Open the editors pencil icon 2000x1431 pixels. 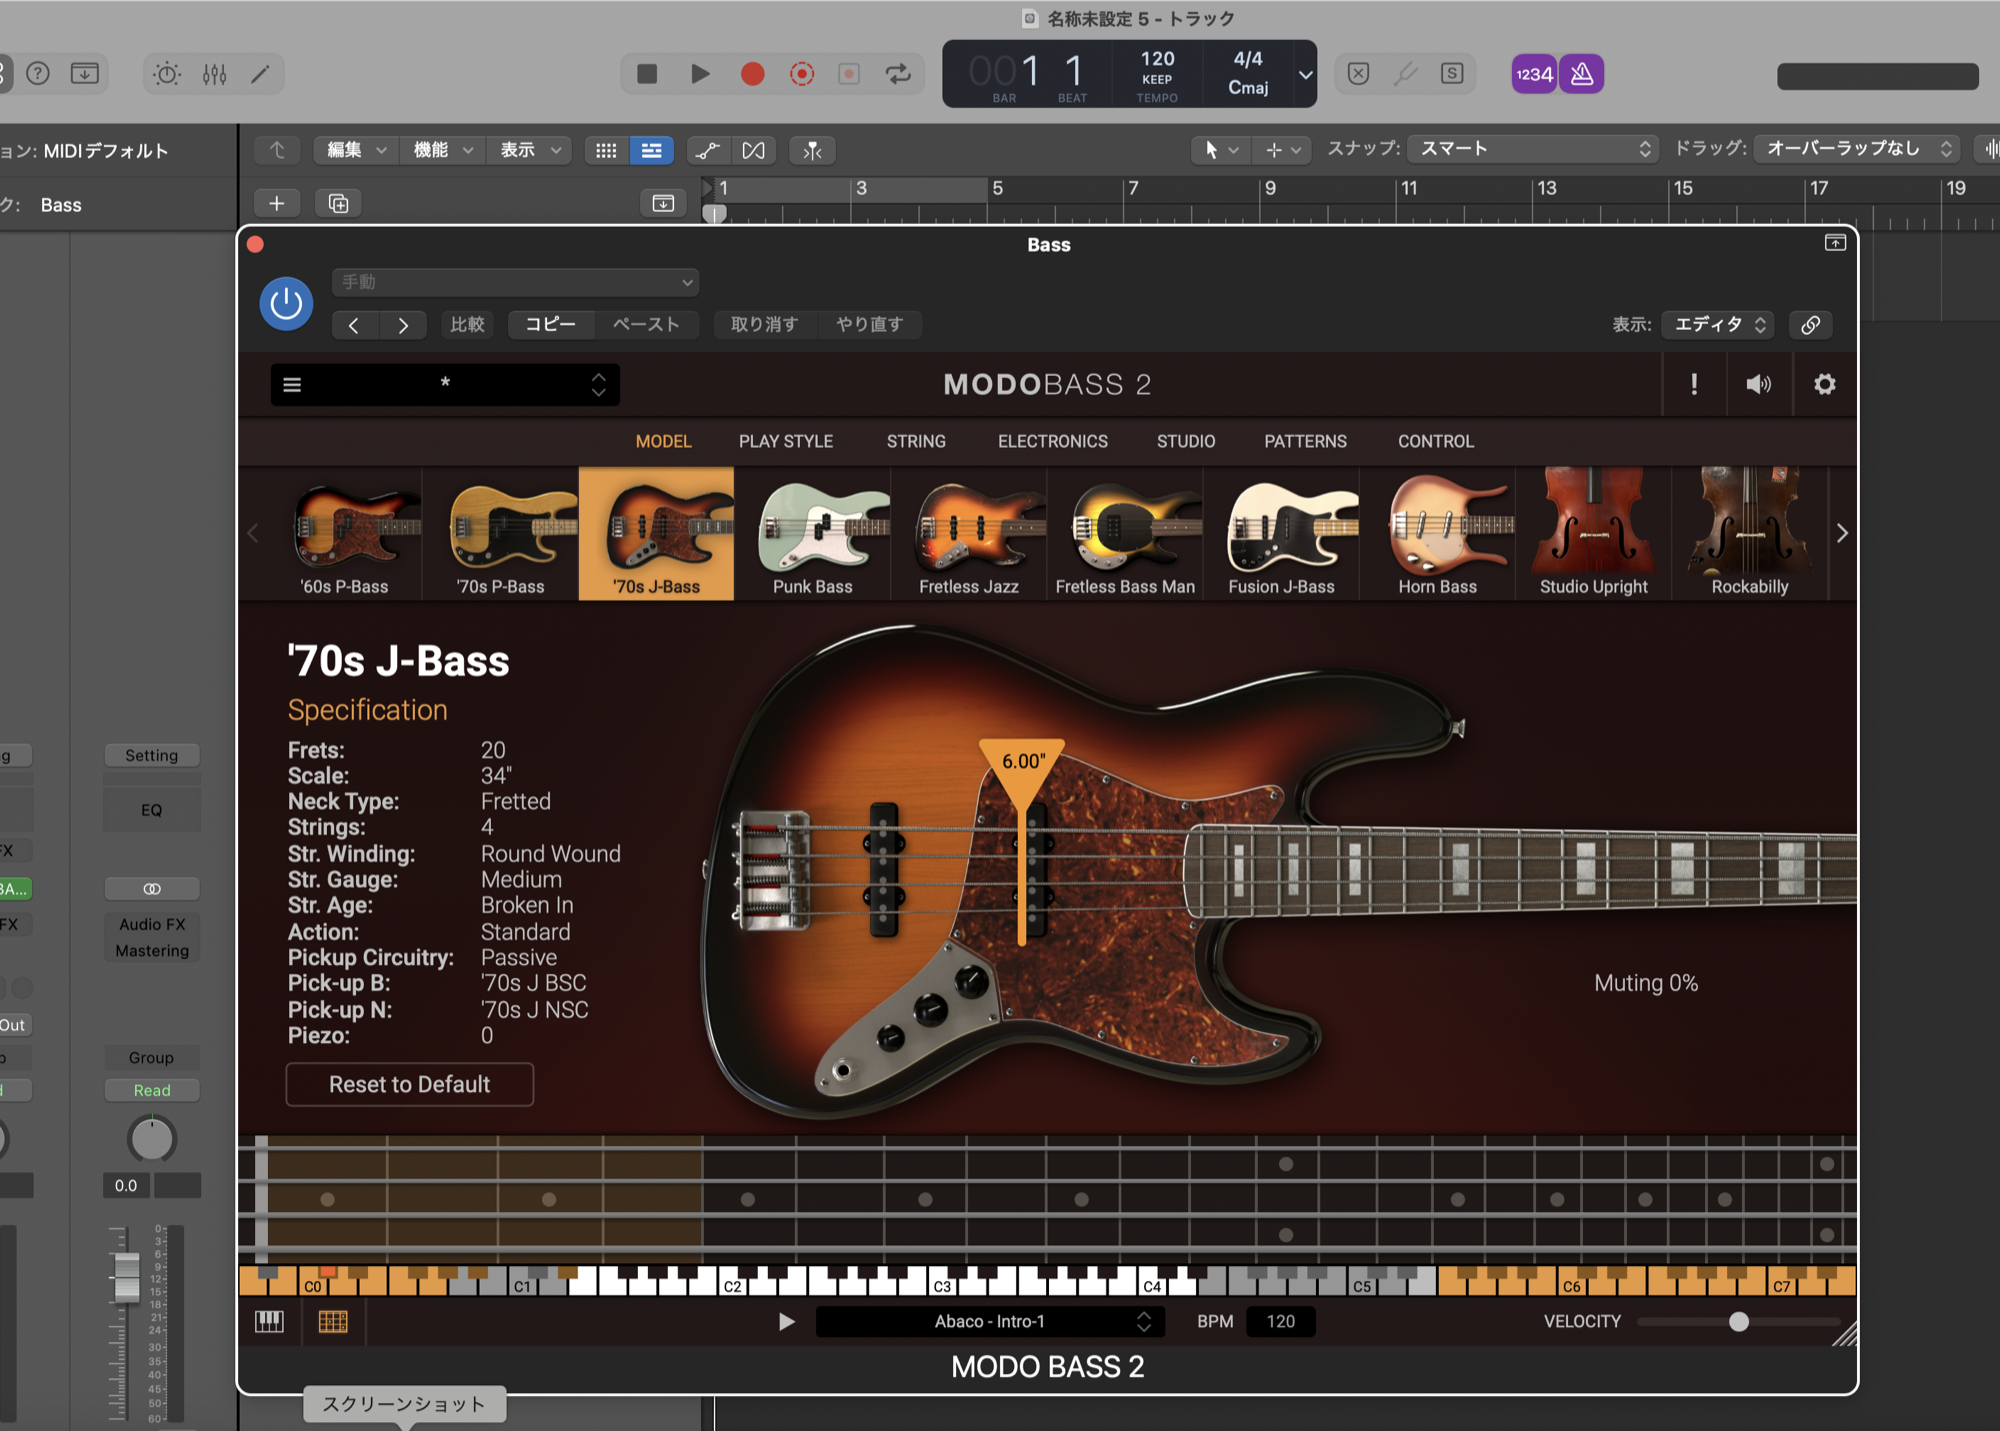(260, 74)
